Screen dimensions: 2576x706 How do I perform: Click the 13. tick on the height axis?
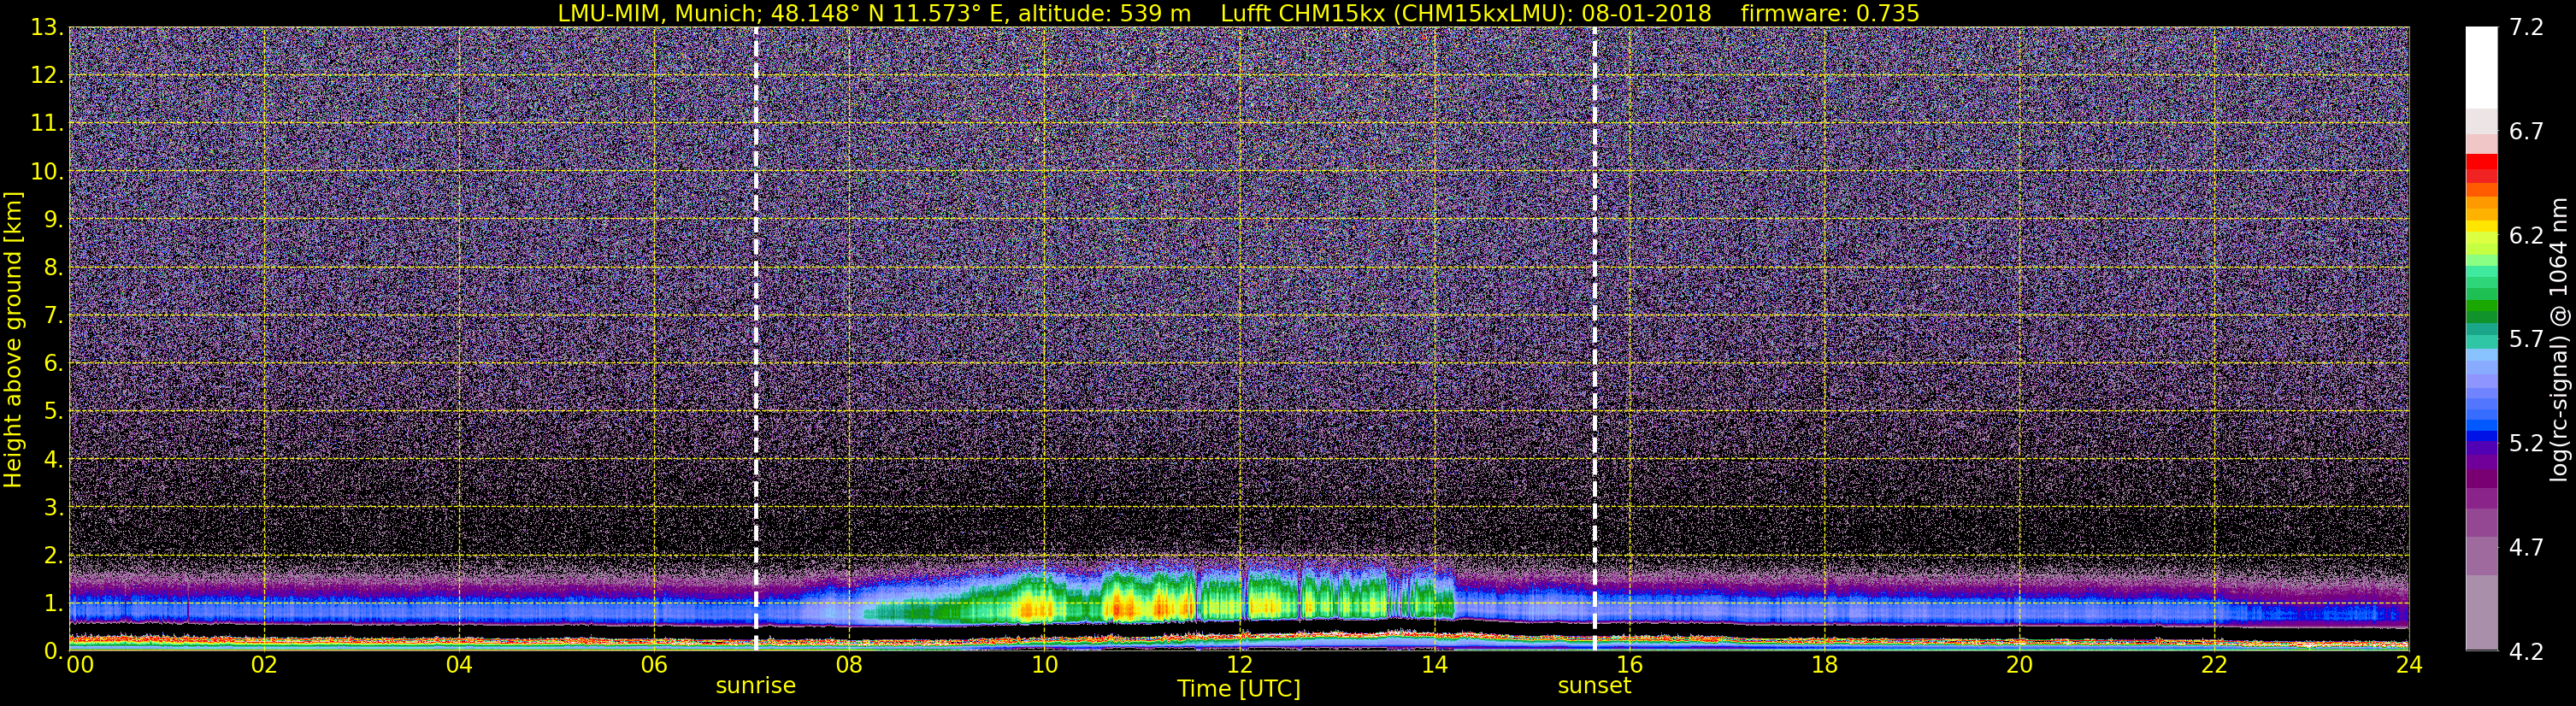(47, 28)
